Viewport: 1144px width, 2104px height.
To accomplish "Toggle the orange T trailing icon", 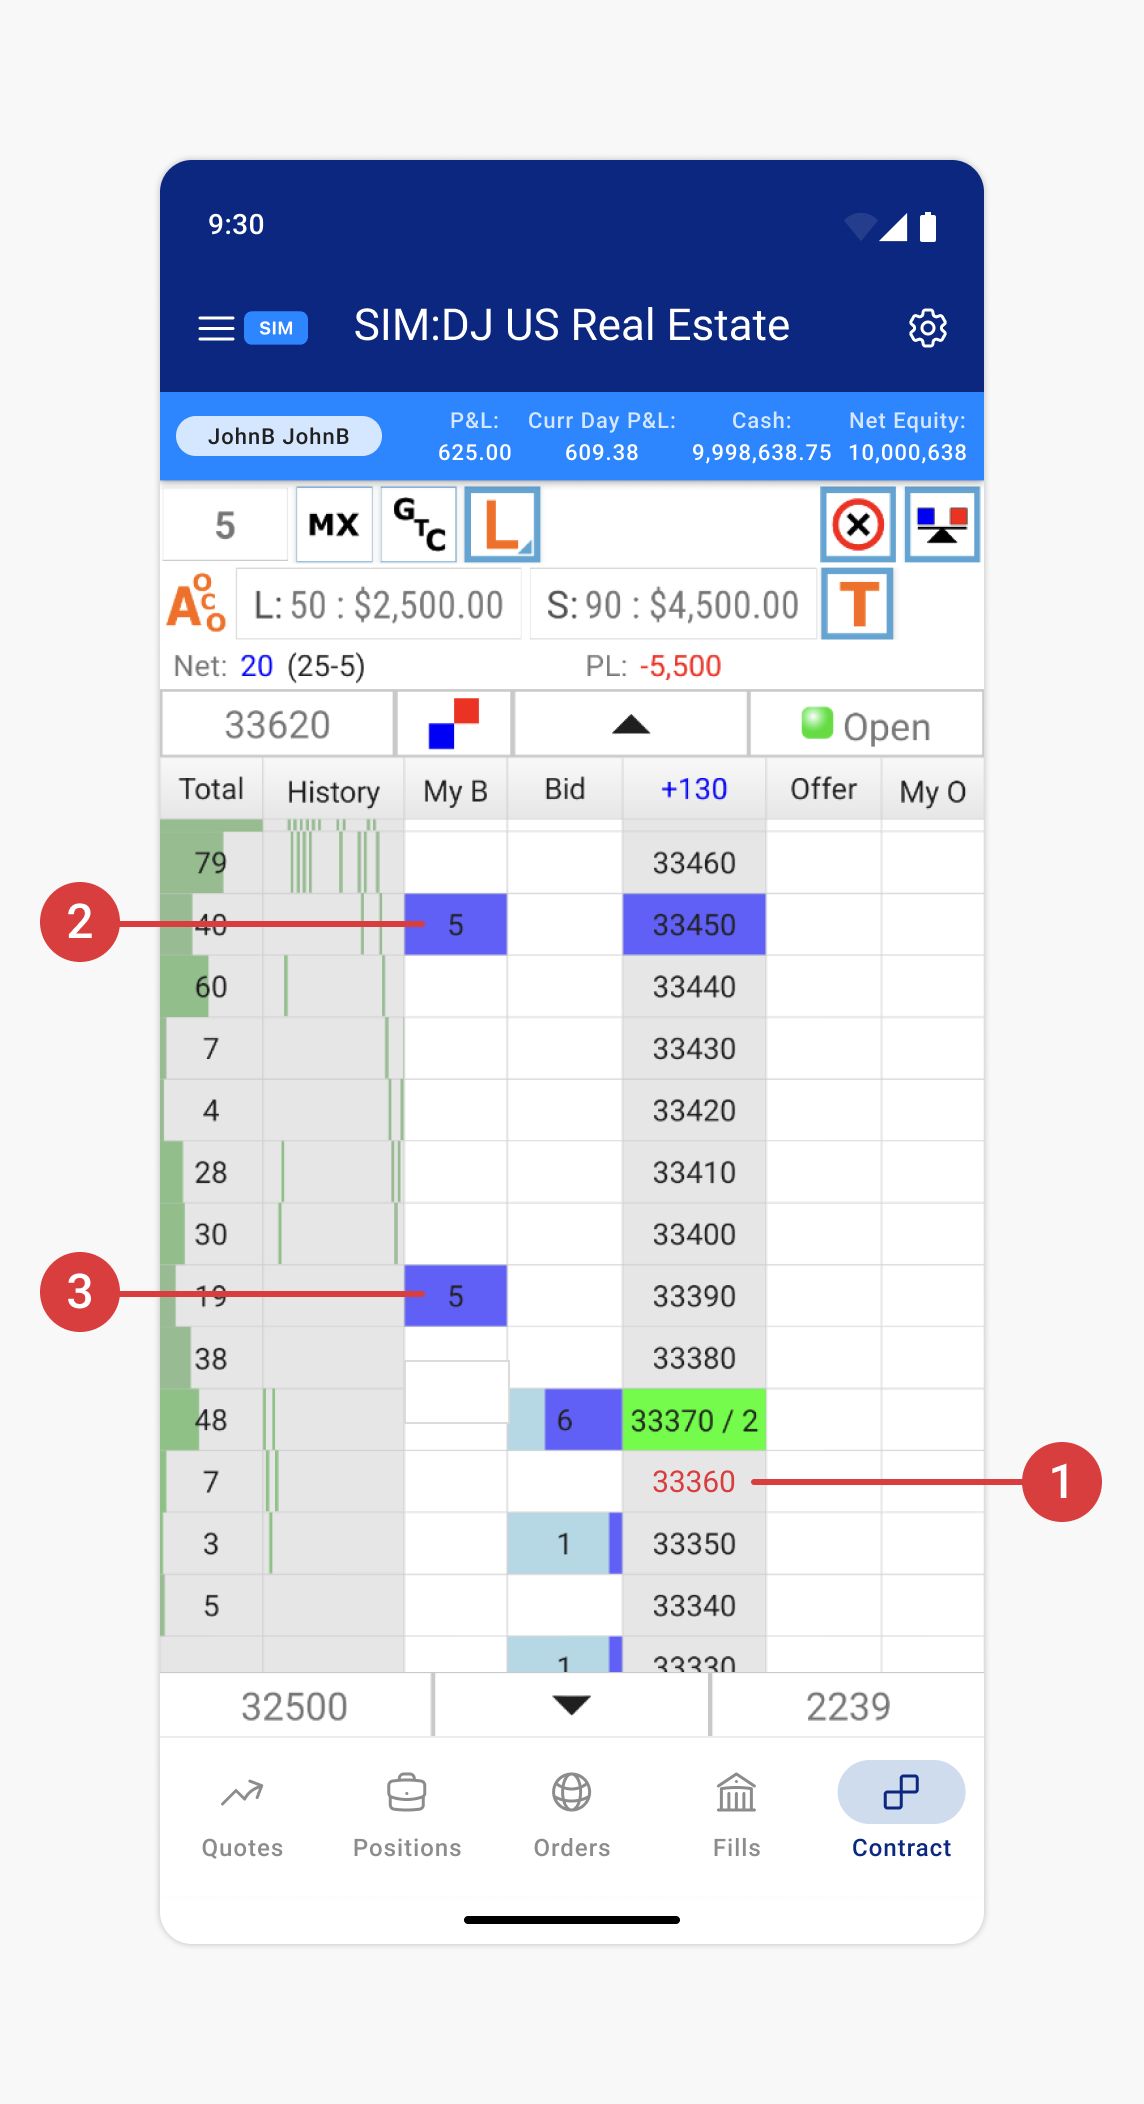I will tap(857, 604).
